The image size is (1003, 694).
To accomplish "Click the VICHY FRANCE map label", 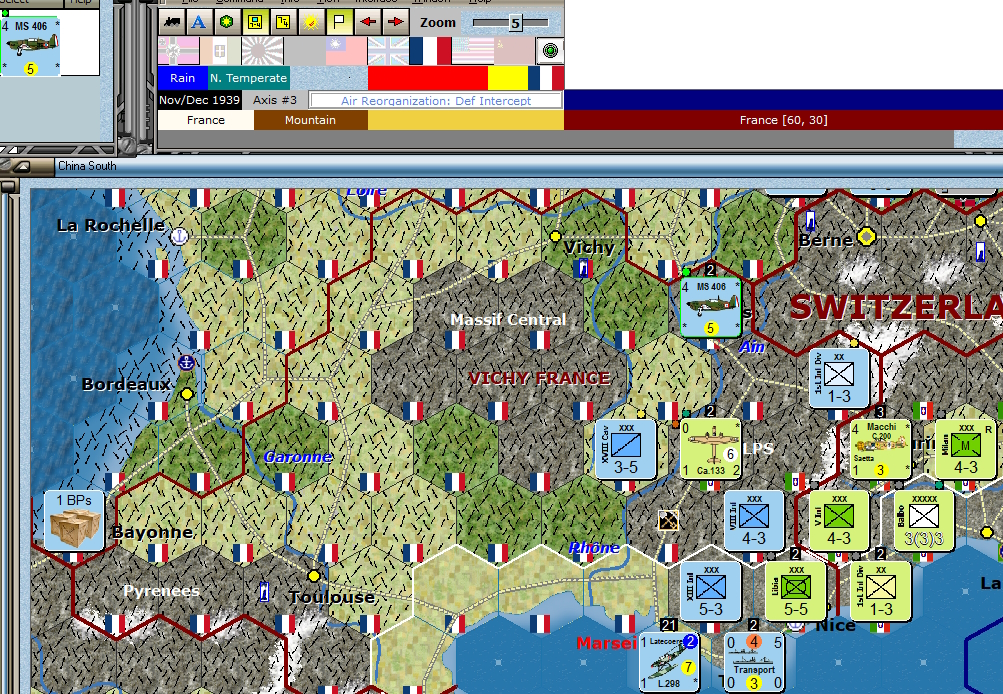I will point(539,378).
